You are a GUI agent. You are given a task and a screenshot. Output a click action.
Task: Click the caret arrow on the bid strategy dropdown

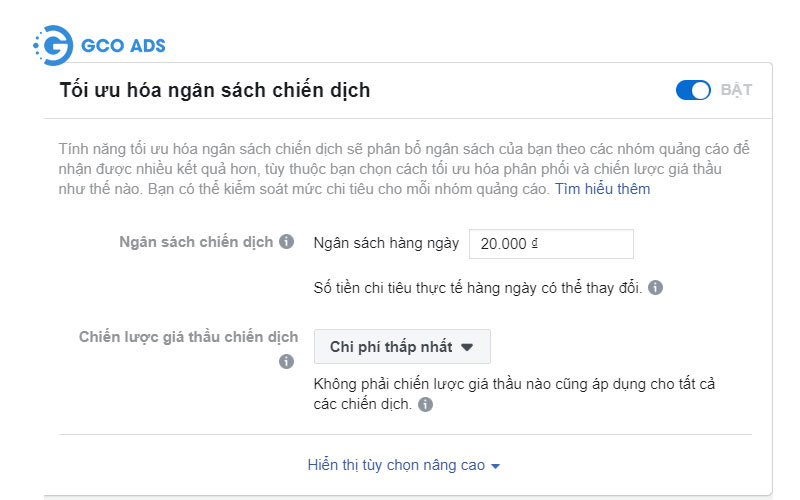point(467,348)
